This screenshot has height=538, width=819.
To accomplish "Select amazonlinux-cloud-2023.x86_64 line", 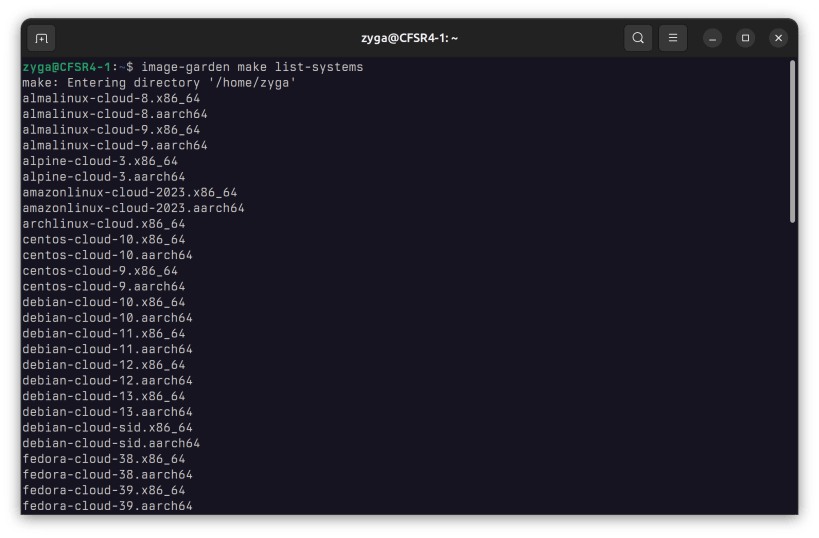I will 130,193.
